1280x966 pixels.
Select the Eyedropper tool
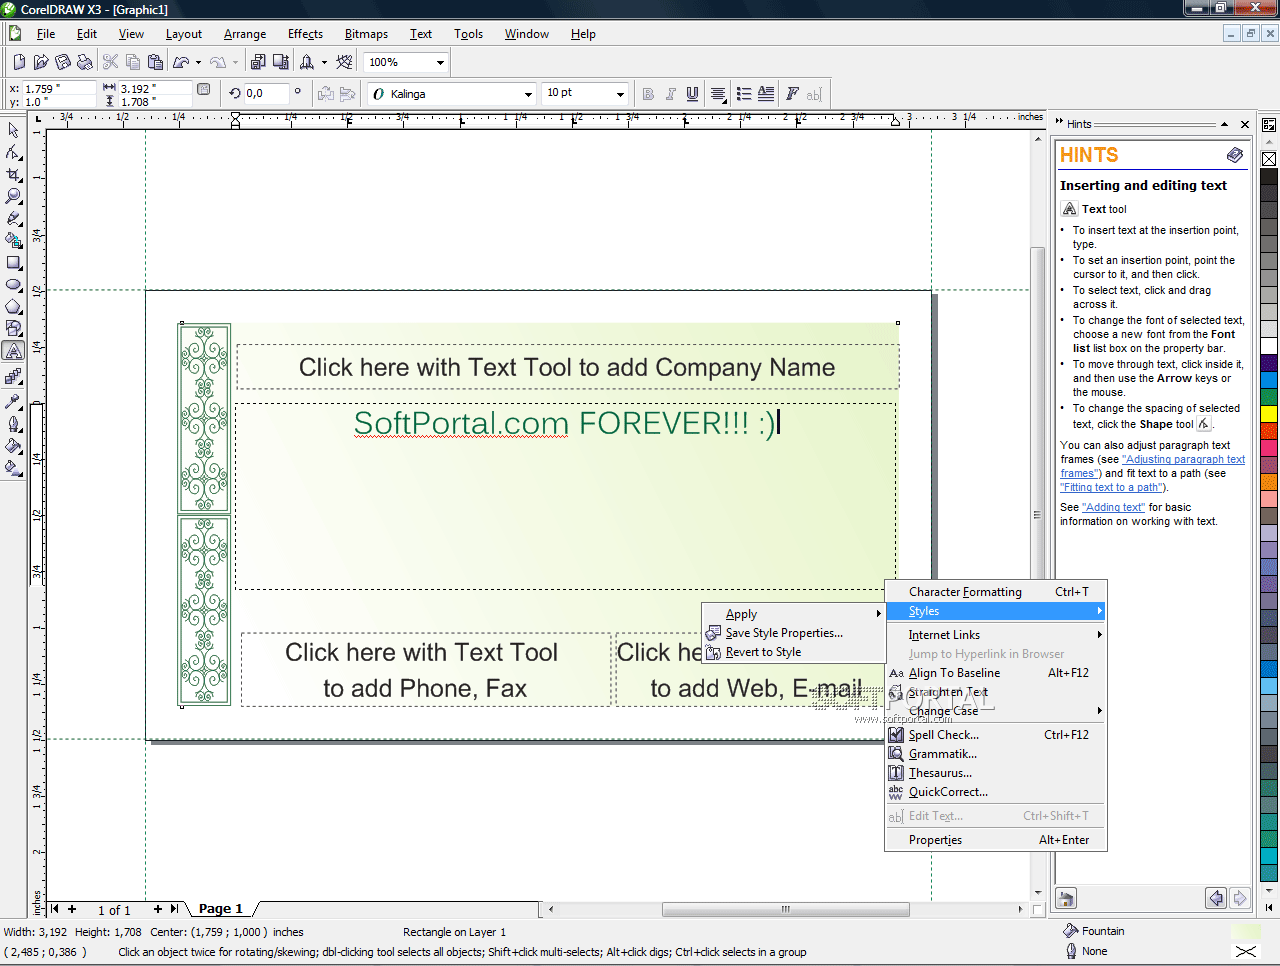[13, 401]
